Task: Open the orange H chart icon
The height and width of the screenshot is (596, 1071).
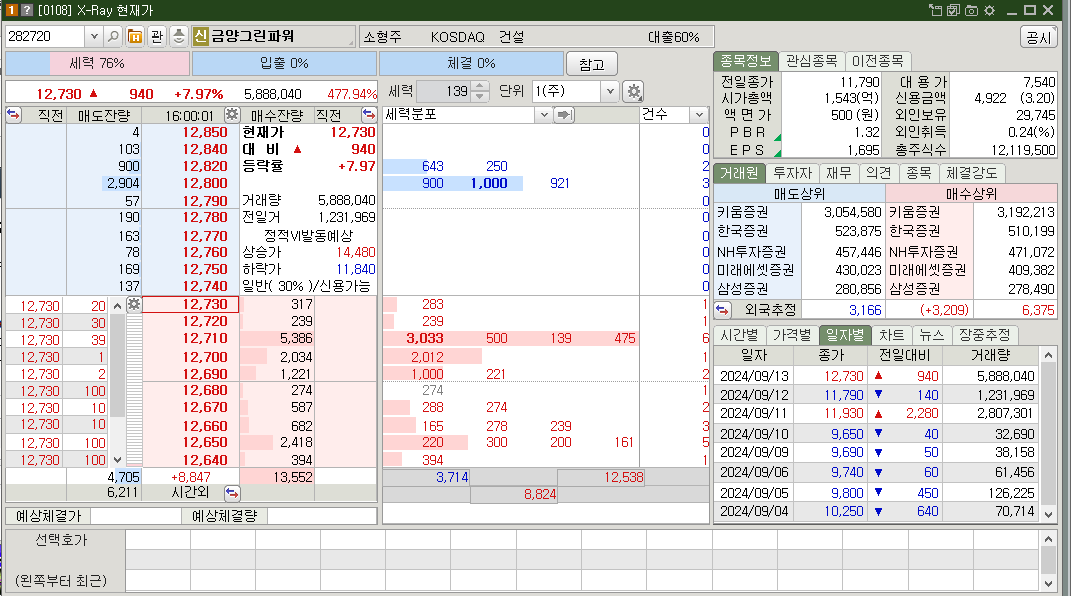Action: click(135, 36)
